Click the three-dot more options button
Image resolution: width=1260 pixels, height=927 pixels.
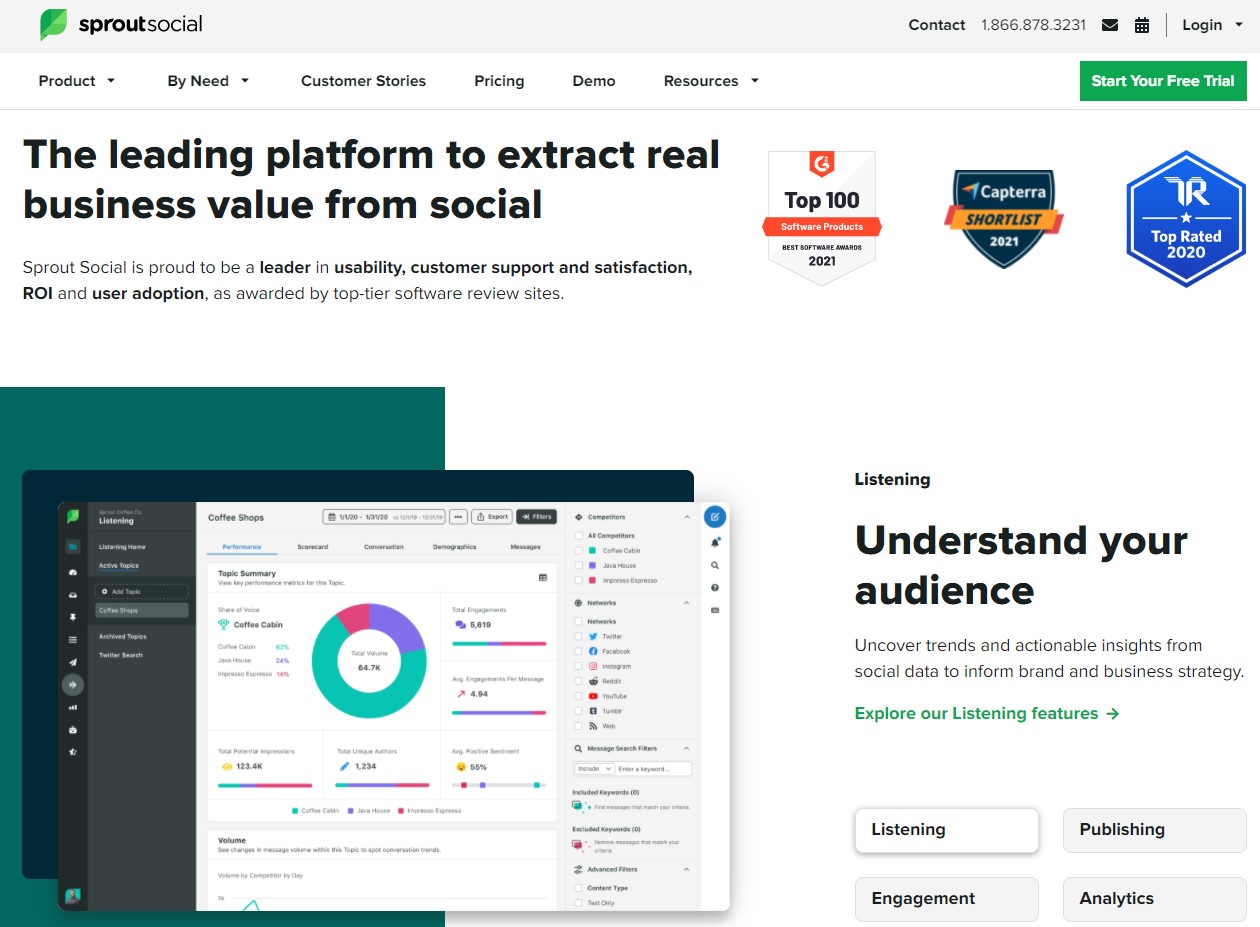pyautogui.click(x=459, y=517)
